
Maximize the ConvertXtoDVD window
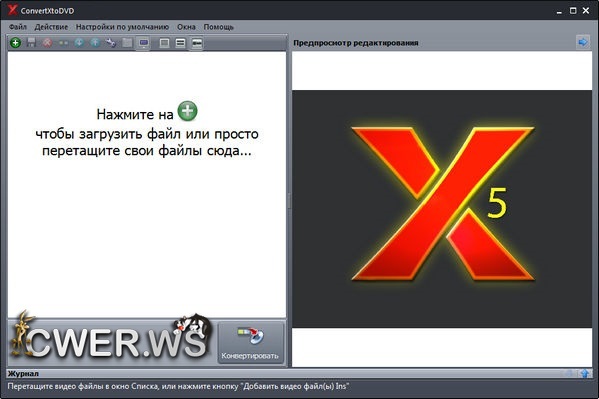point(573,11)
